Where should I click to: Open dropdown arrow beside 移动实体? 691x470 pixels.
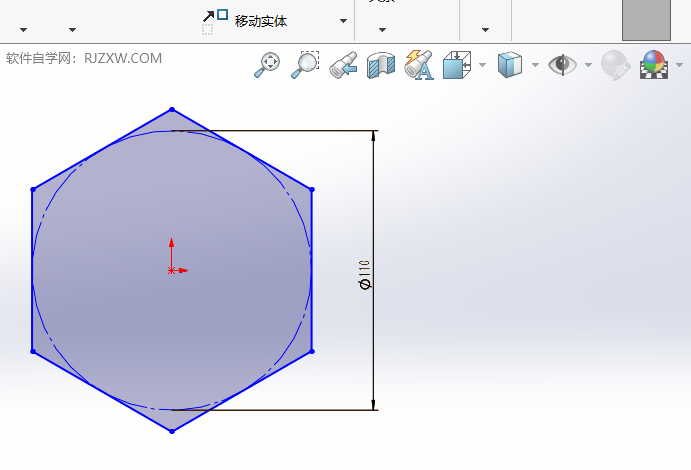343,21
